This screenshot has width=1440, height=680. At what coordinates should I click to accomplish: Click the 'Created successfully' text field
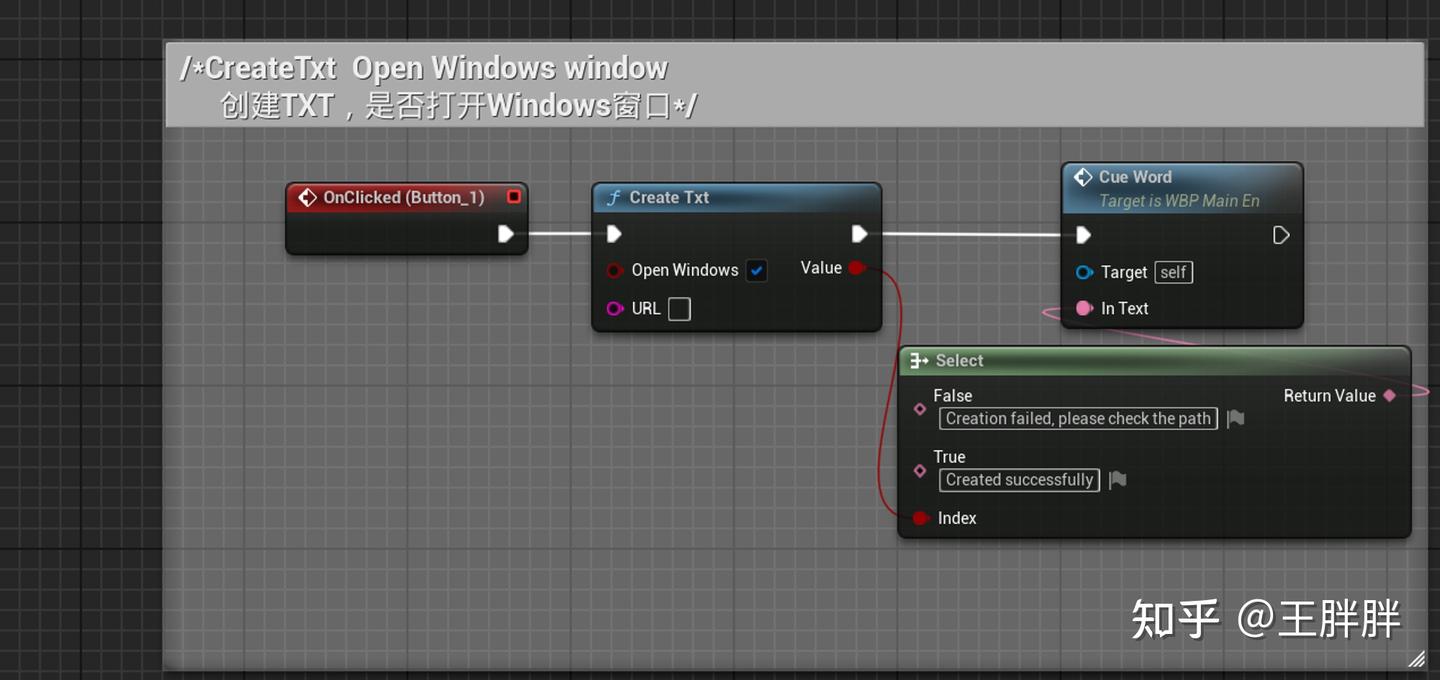point(1019,480)
